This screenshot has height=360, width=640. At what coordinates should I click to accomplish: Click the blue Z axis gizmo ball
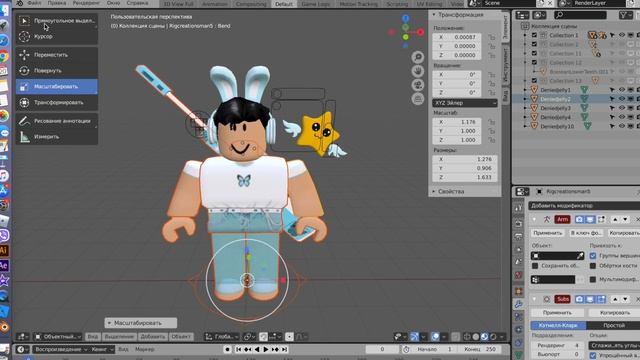405,18
